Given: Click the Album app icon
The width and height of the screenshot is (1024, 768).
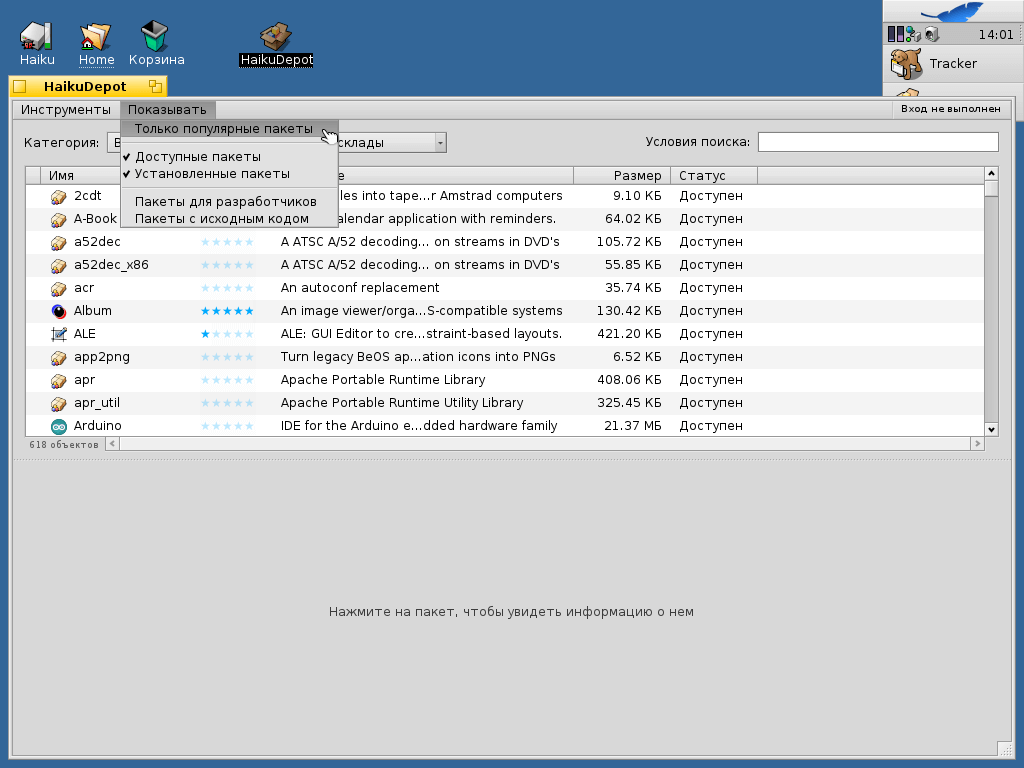Looking at the screenshot, I should (59, 311).
